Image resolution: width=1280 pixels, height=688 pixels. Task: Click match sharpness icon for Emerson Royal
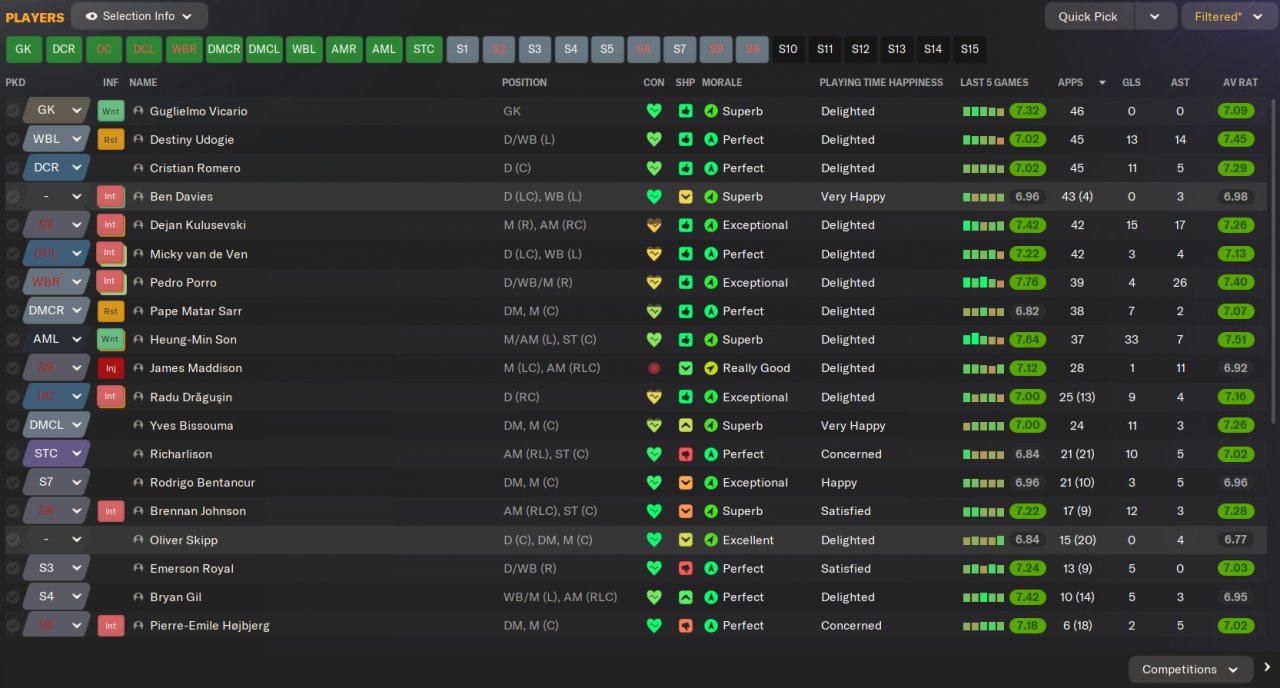tap(685, 568)
